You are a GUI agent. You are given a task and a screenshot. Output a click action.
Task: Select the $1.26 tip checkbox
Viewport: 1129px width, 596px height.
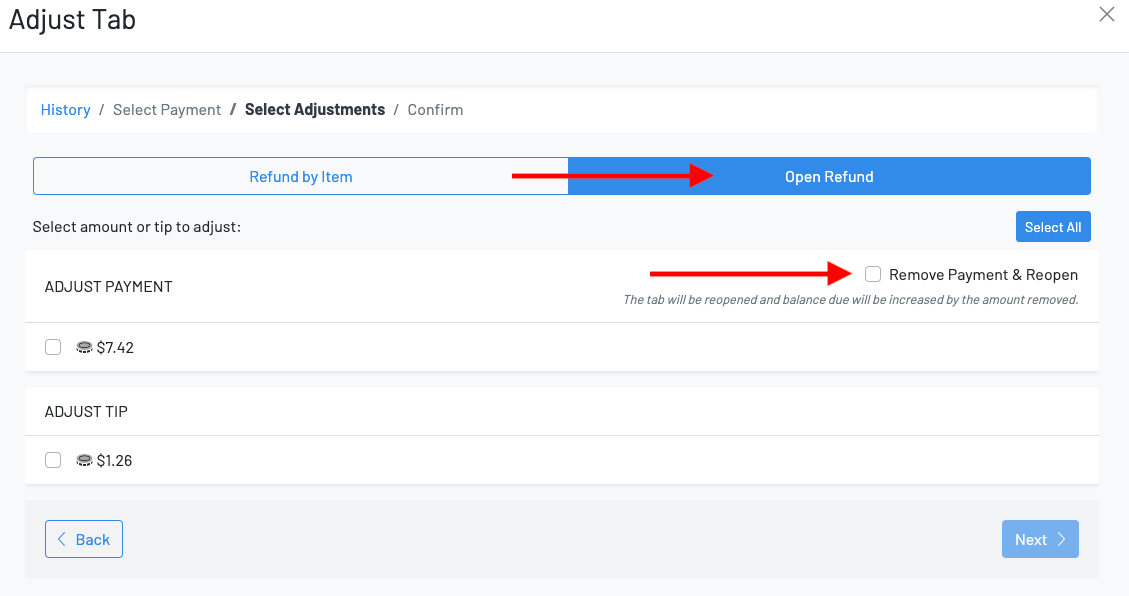tap(53, 460)
